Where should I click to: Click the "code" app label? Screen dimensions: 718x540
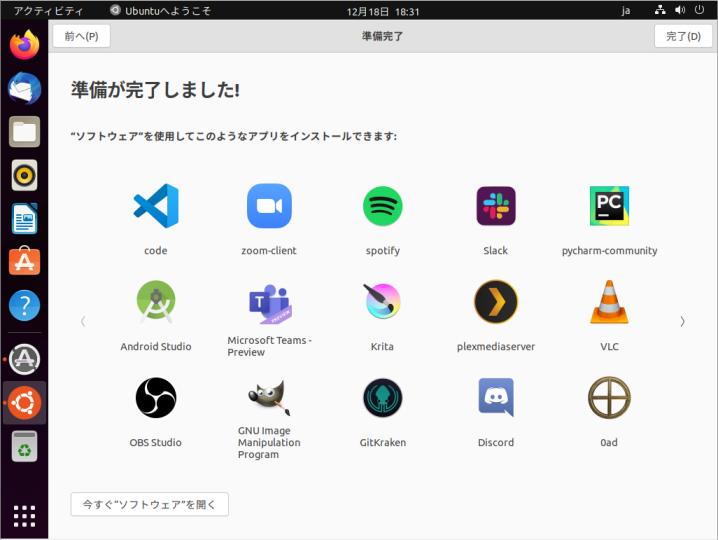(x=156, y=251)
